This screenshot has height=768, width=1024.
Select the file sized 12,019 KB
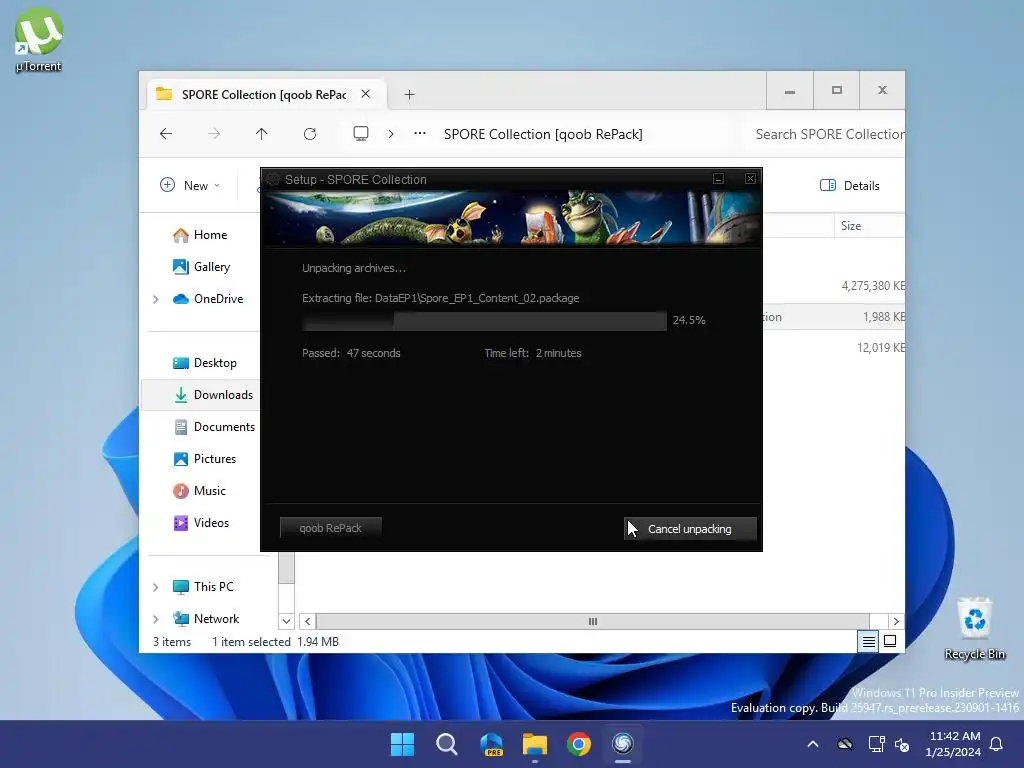pos(881,348)
